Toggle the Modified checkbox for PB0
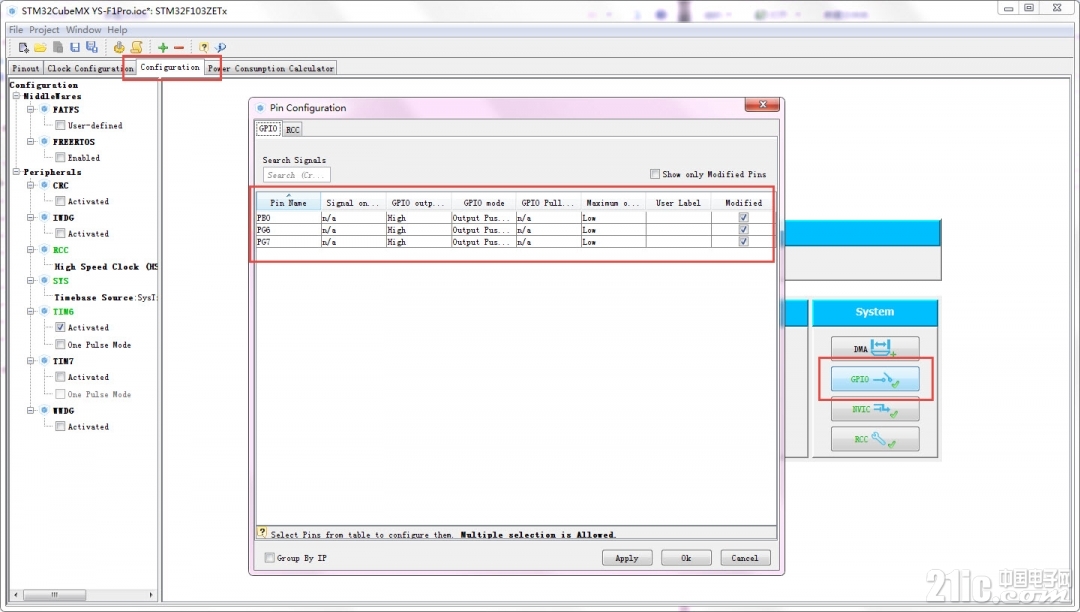Screen dimensions: 1080x612 click(x=743, y=218)
